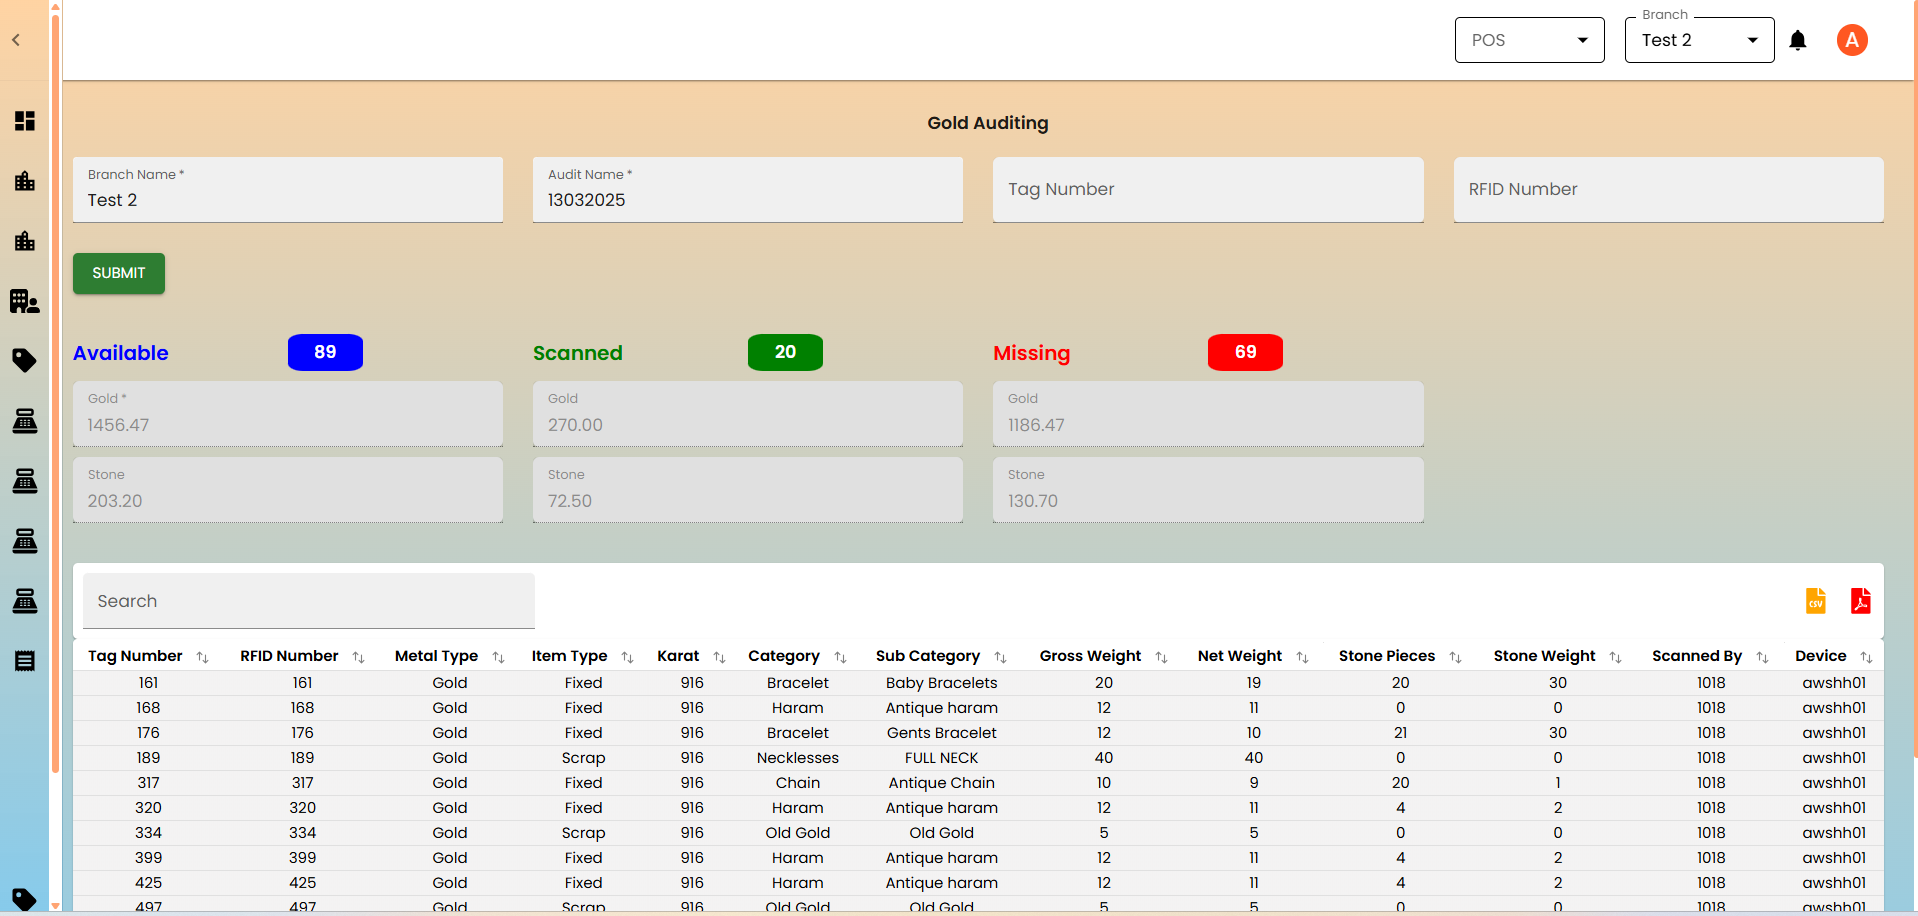Open notifications bell
Viewport: 1918px width, 916px height.
coord(1798,40)
